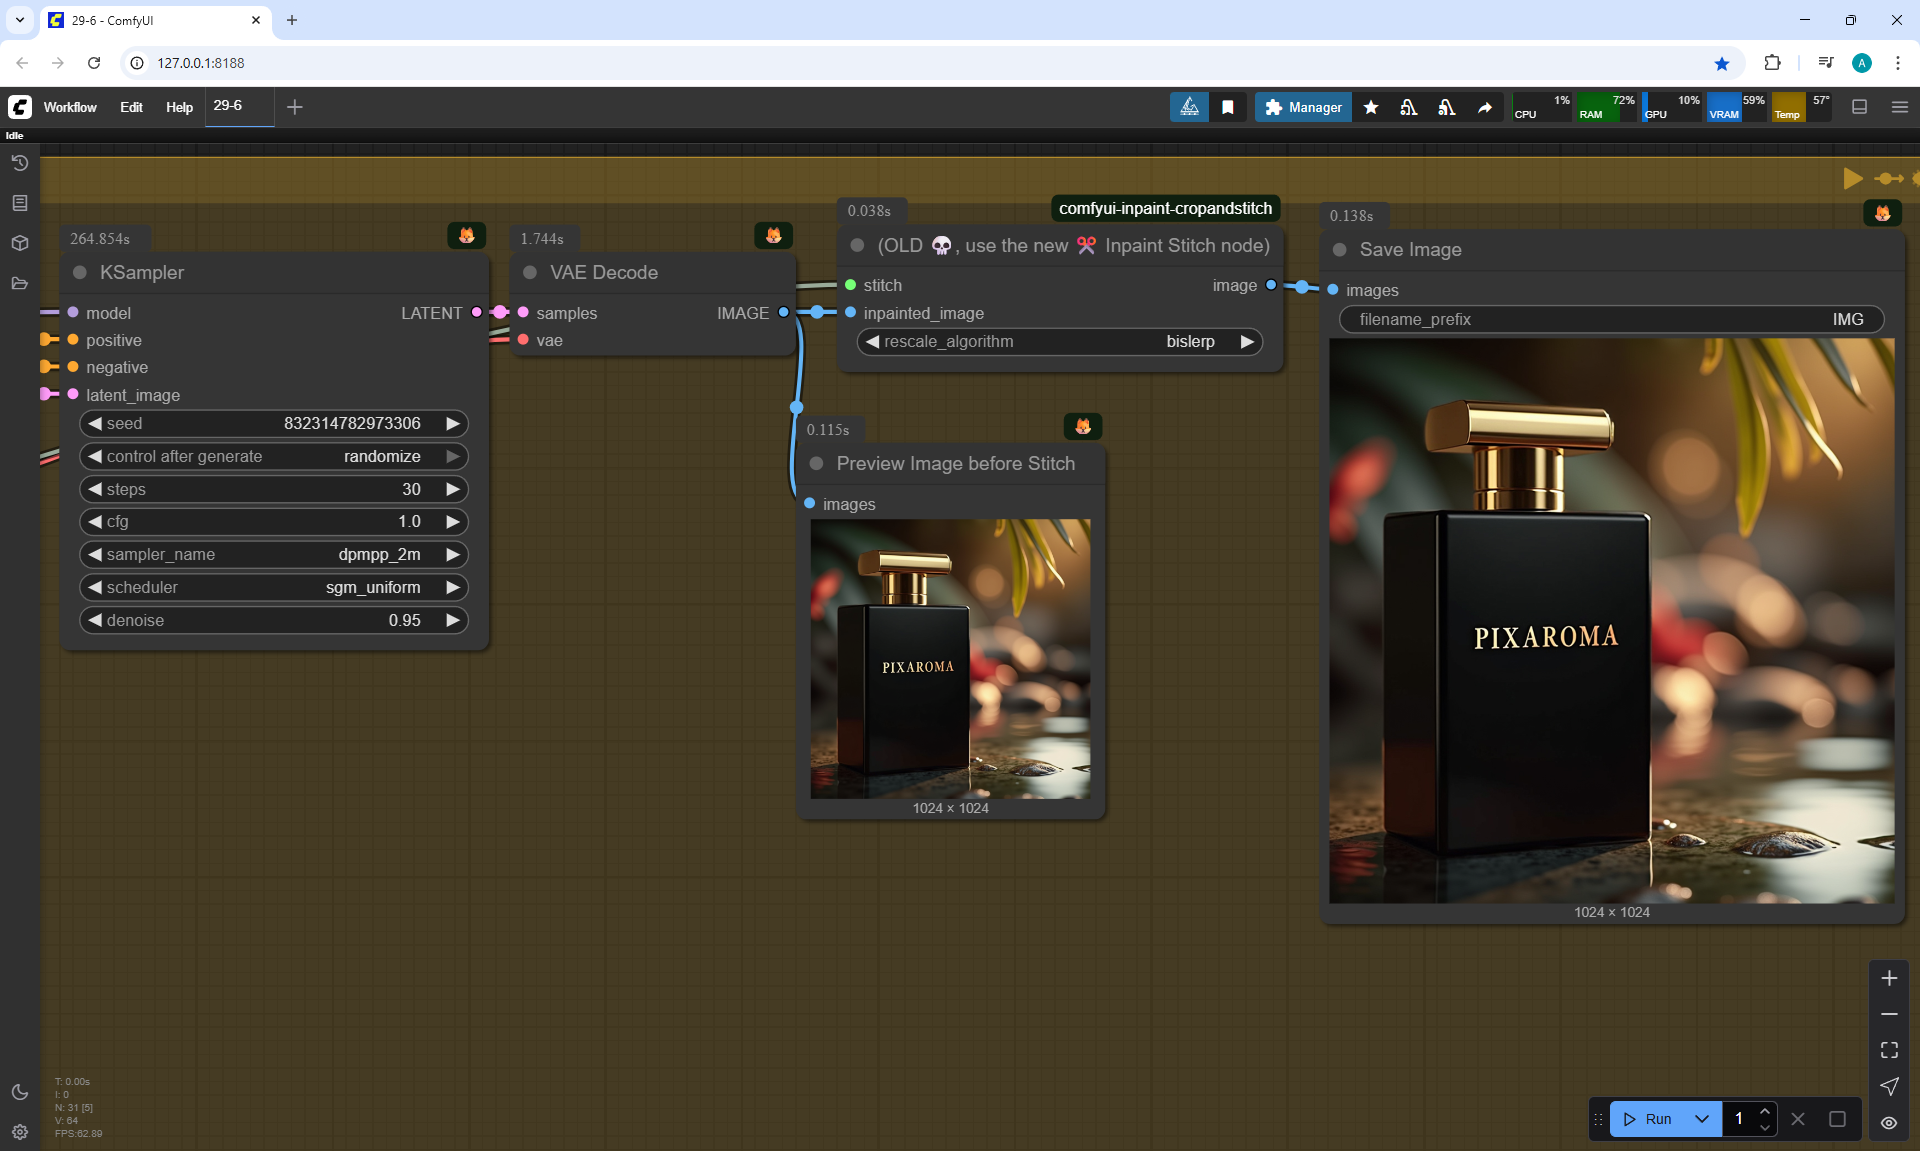Expand the Run button dropdown chevron
The image size is (1920, 1151).
click(1702, 1119)
